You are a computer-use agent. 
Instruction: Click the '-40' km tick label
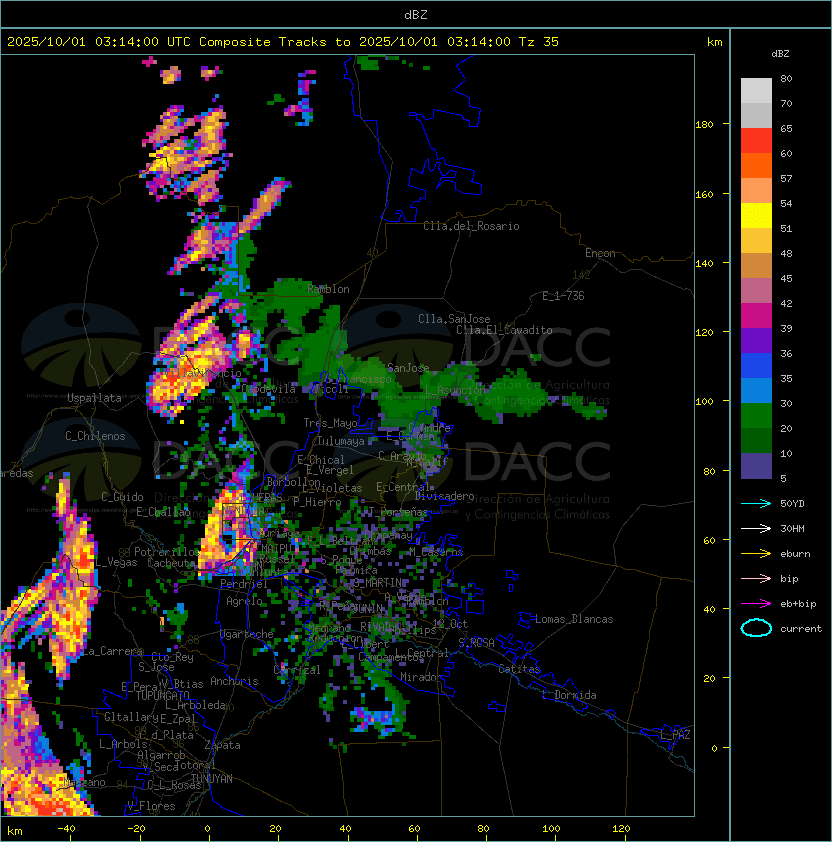pos(66,829)
